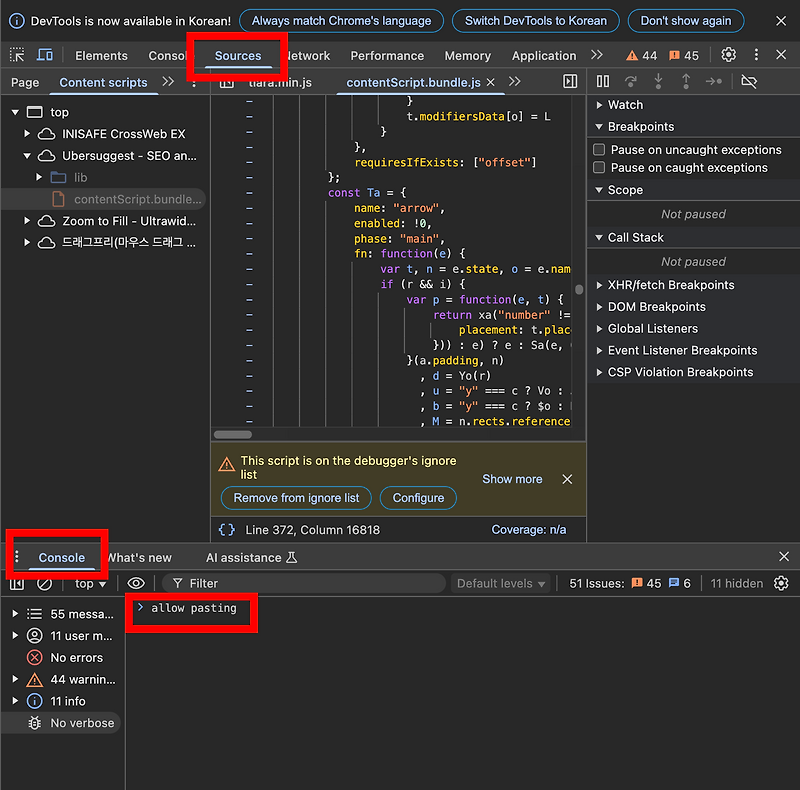Click the Remove from ignore list button
The image size is (800, 790).
[x=296, y=498]
